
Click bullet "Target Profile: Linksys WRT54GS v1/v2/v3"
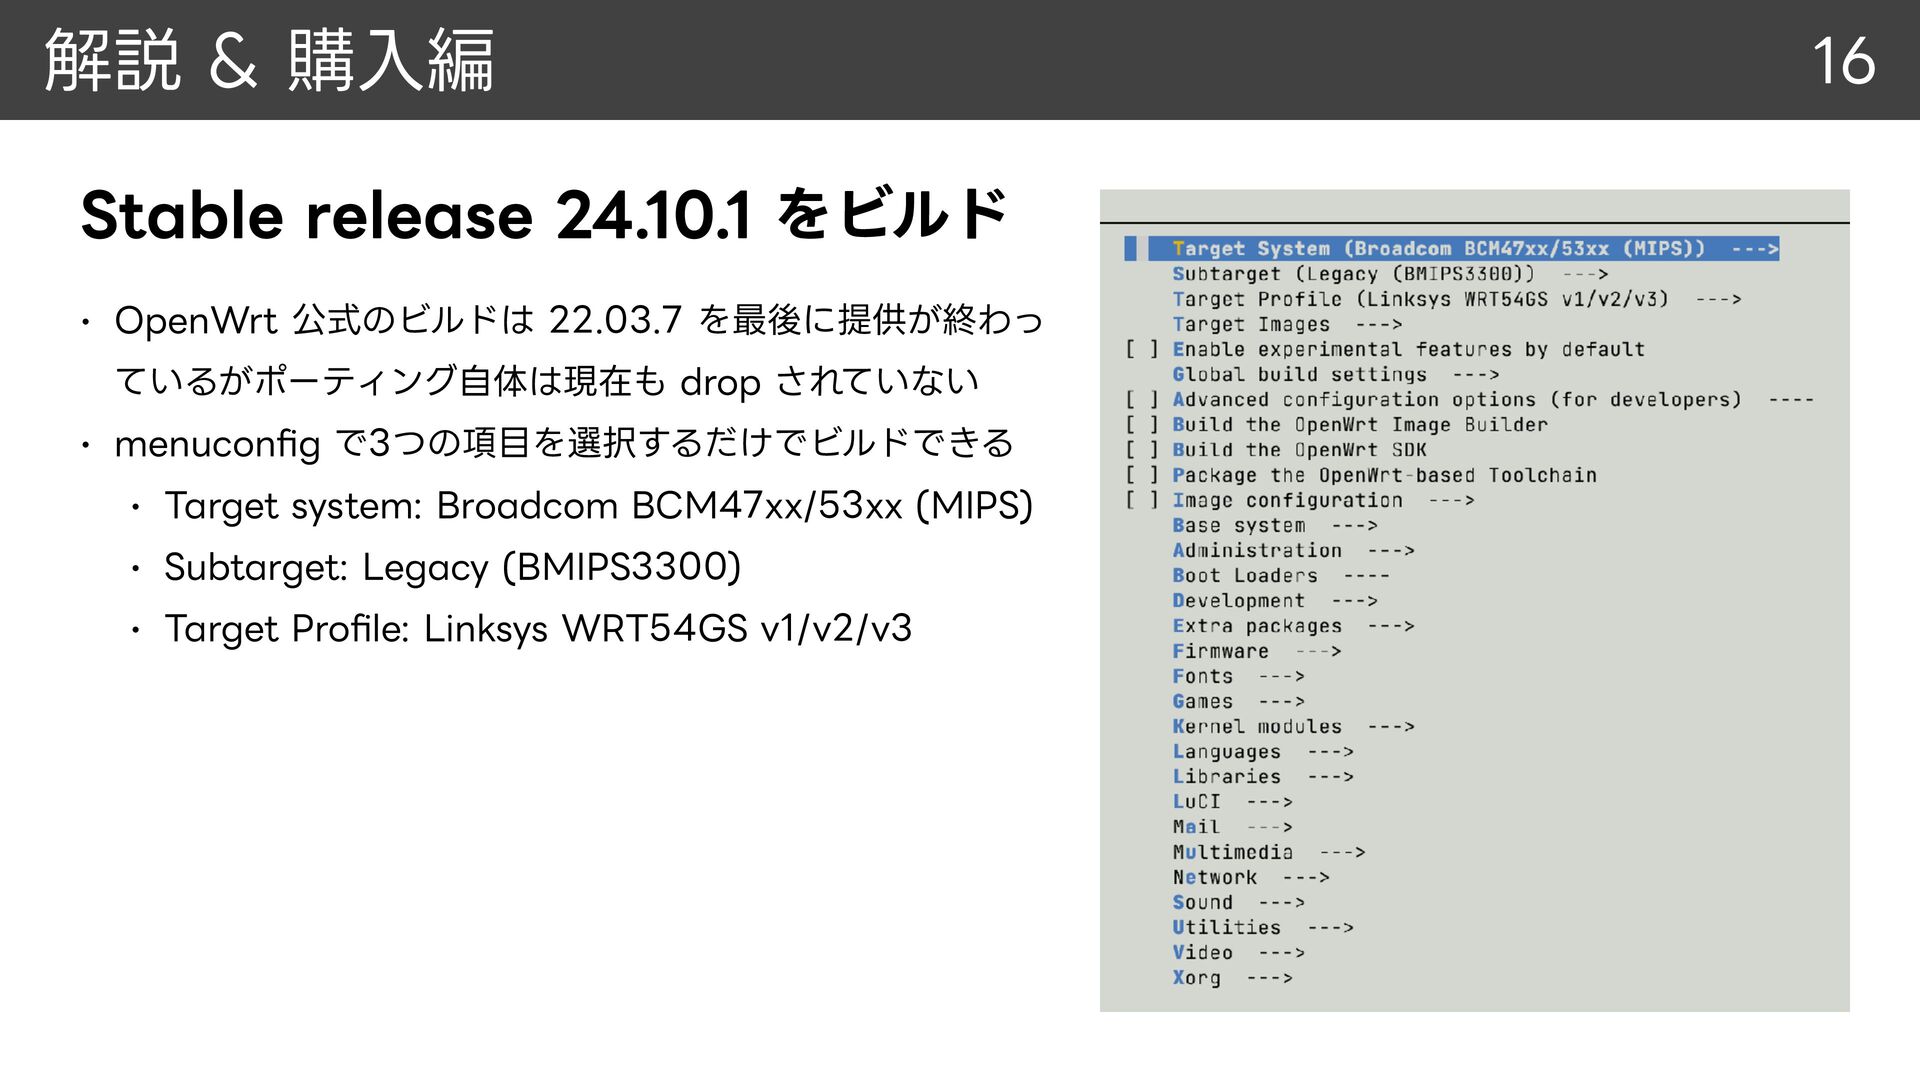(x=538, y=629)
